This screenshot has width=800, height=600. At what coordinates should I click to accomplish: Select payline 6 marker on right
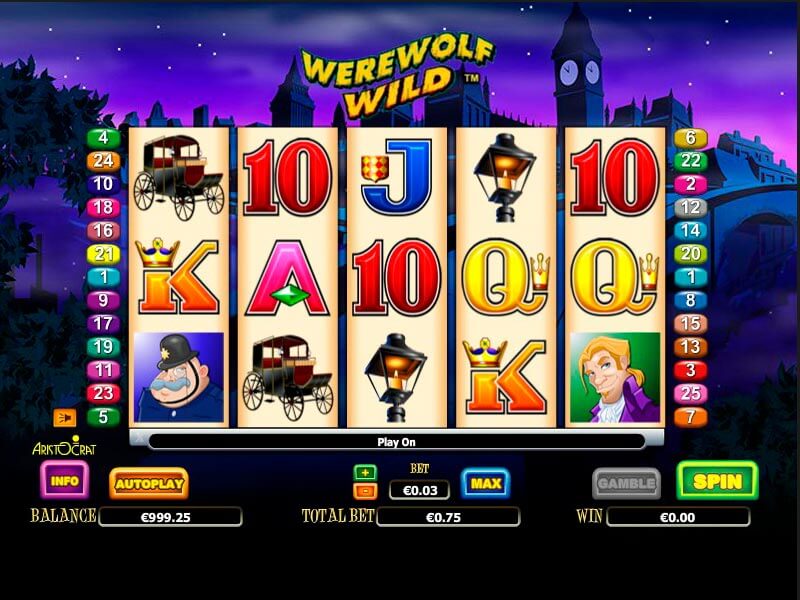[691, 138]
